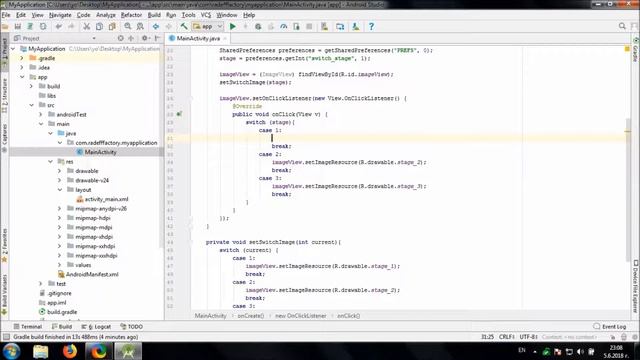Open the File menu

[x=6, y=15]
